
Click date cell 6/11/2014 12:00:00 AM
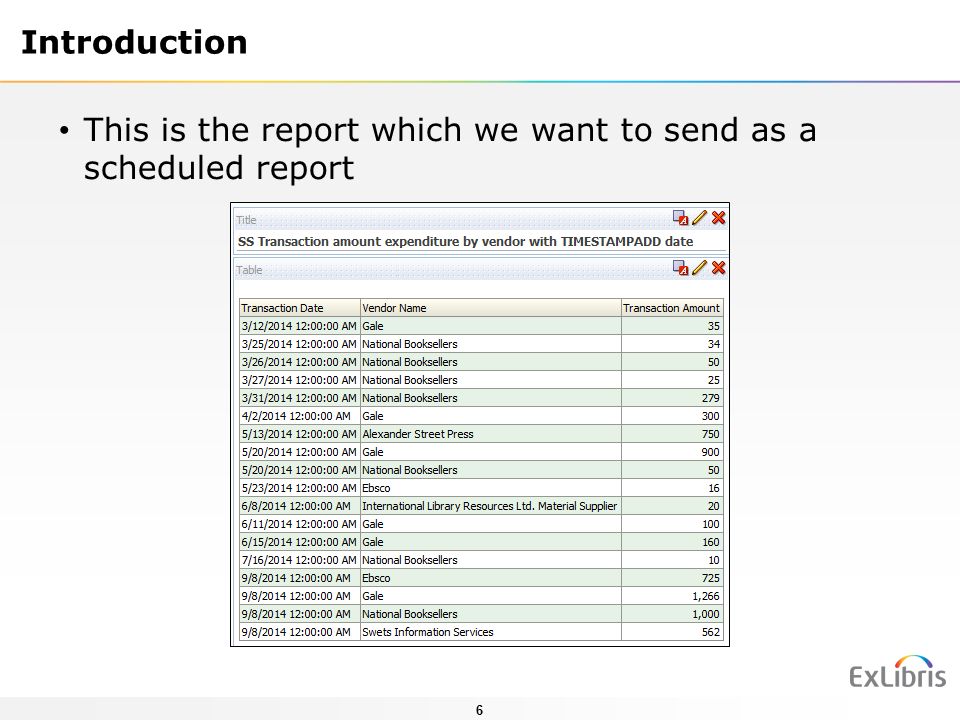pyautogui.click(x=300, y=523)
